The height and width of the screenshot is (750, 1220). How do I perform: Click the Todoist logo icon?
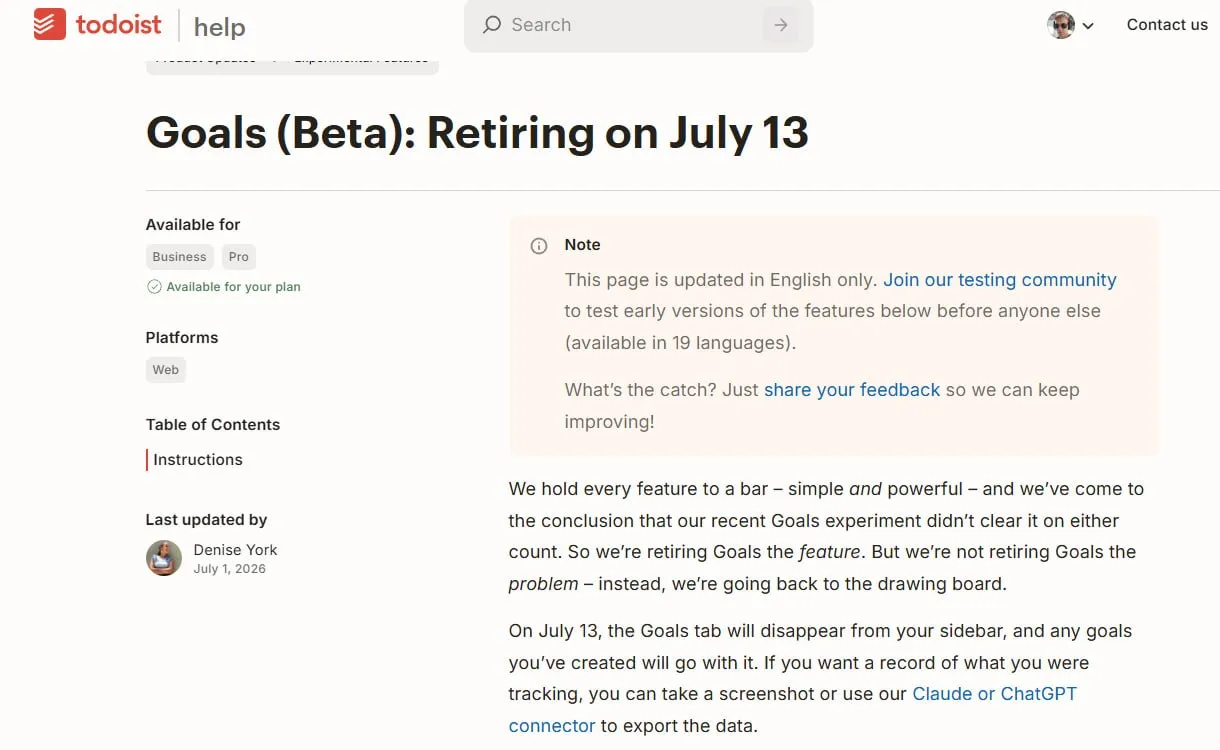tap(50, 24)
